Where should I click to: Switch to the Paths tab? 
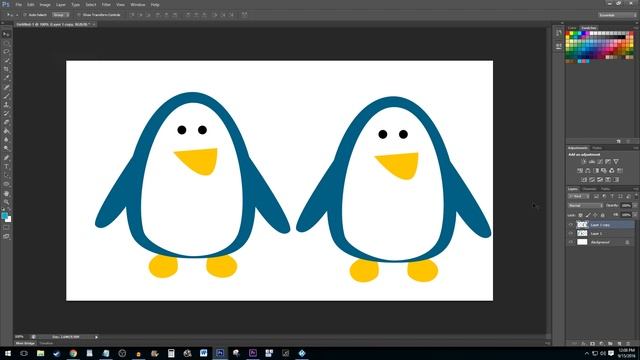pos(605,189)
